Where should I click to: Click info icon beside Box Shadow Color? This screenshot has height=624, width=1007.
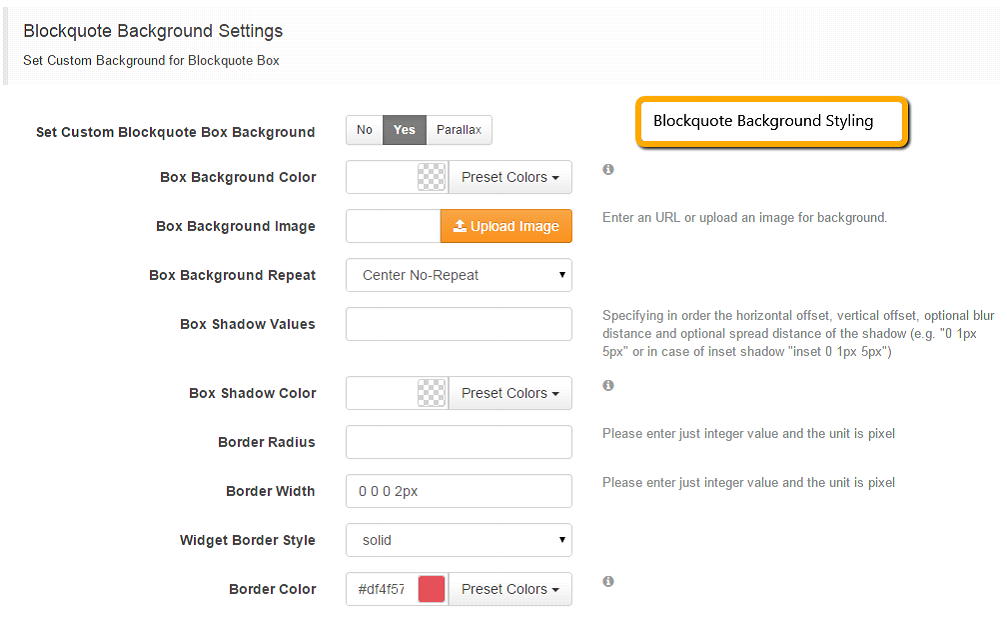(608, 385)
